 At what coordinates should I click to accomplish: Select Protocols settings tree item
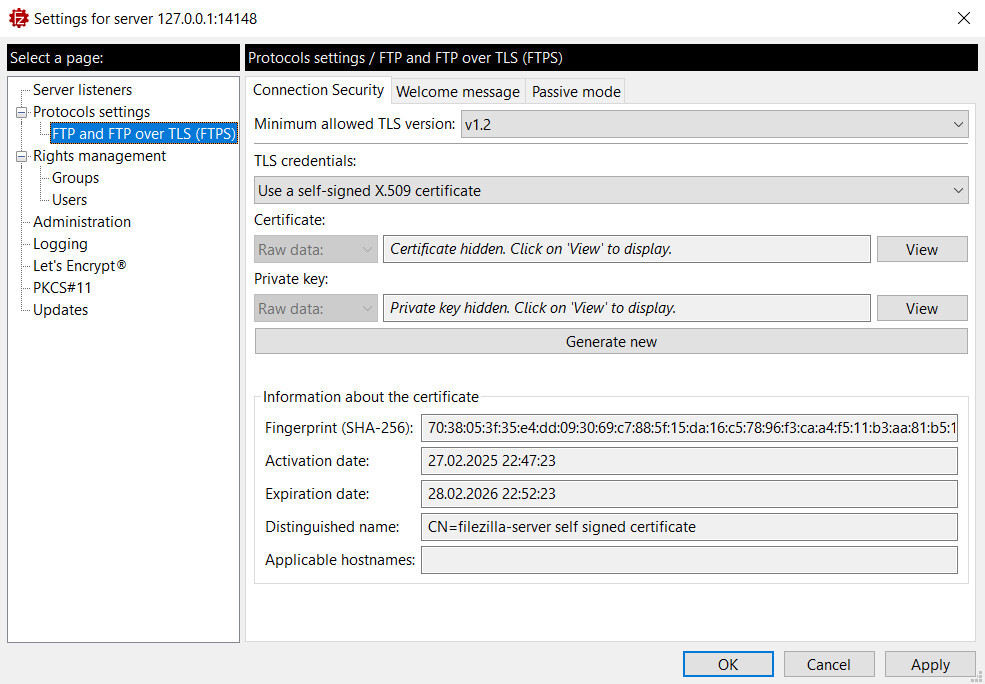[x=92, y=112]
